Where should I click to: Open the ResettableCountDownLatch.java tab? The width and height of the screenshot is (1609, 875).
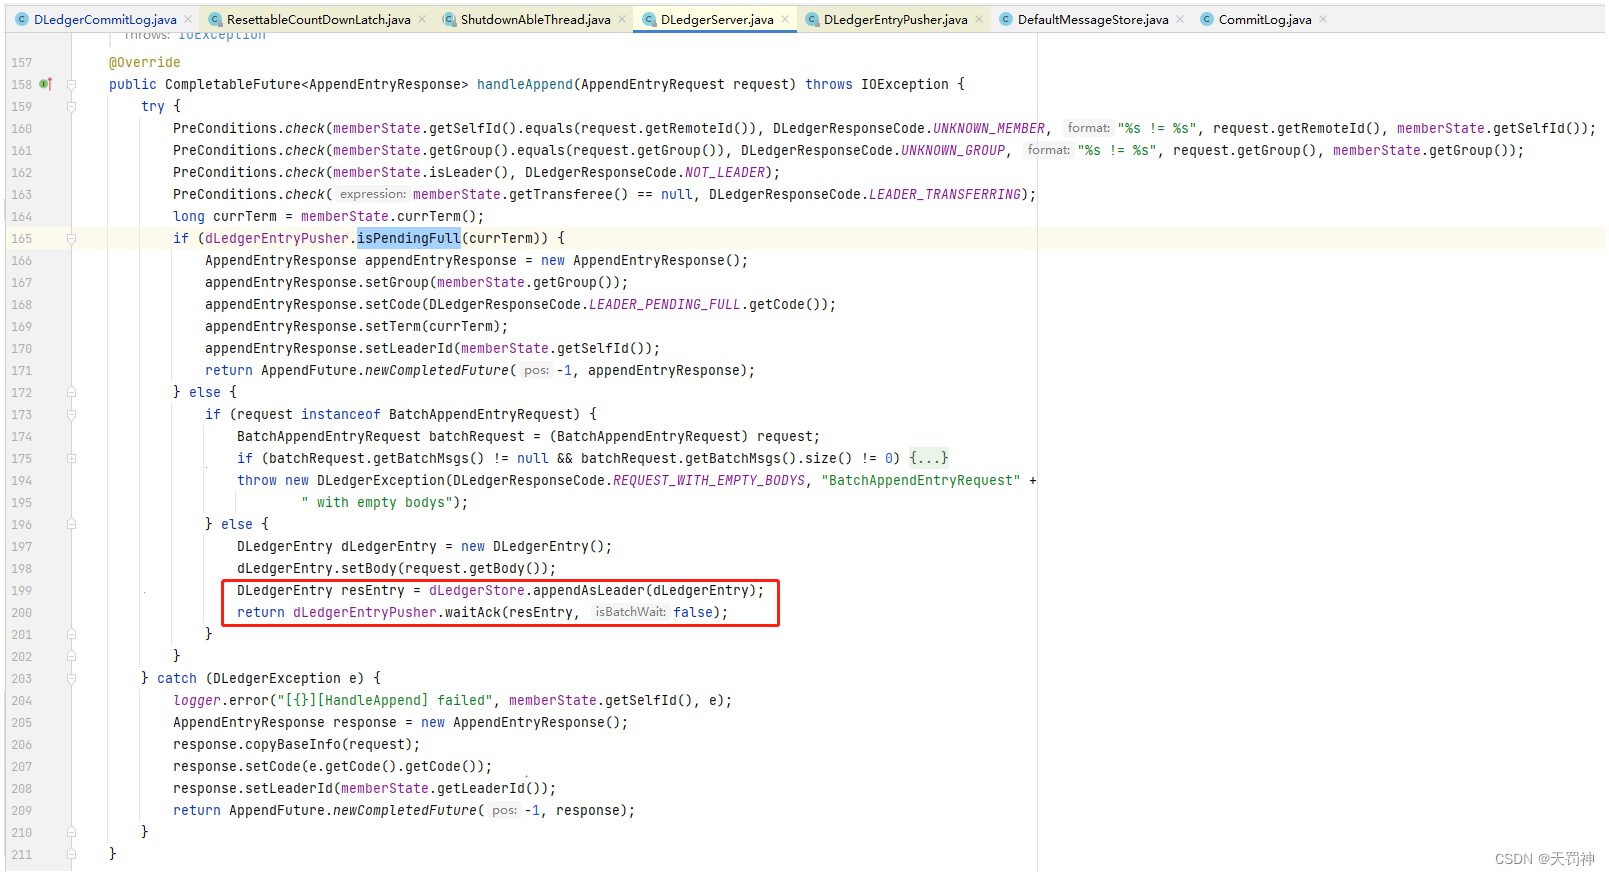coord(318,19)
